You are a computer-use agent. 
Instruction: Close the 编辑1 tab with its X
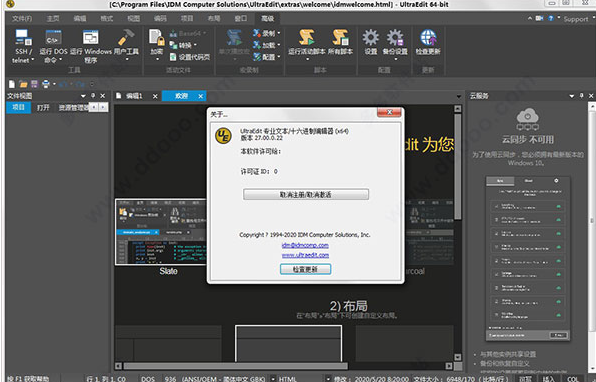pos(155,96)
